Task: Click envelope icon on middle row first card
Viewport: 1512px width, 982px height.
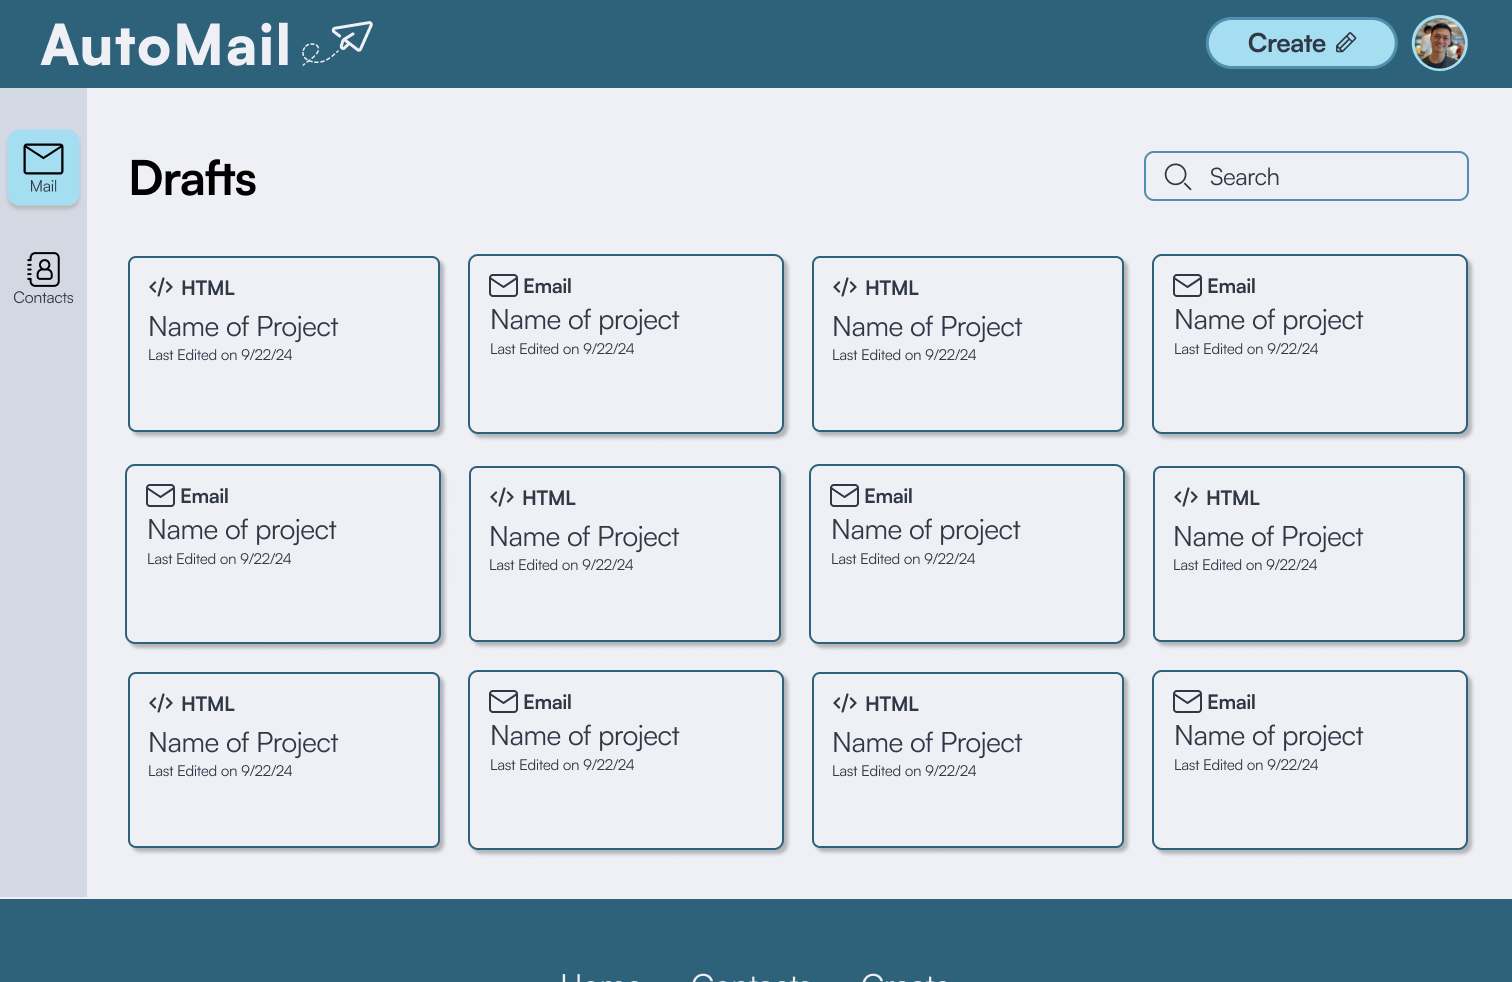Action: 160,495
